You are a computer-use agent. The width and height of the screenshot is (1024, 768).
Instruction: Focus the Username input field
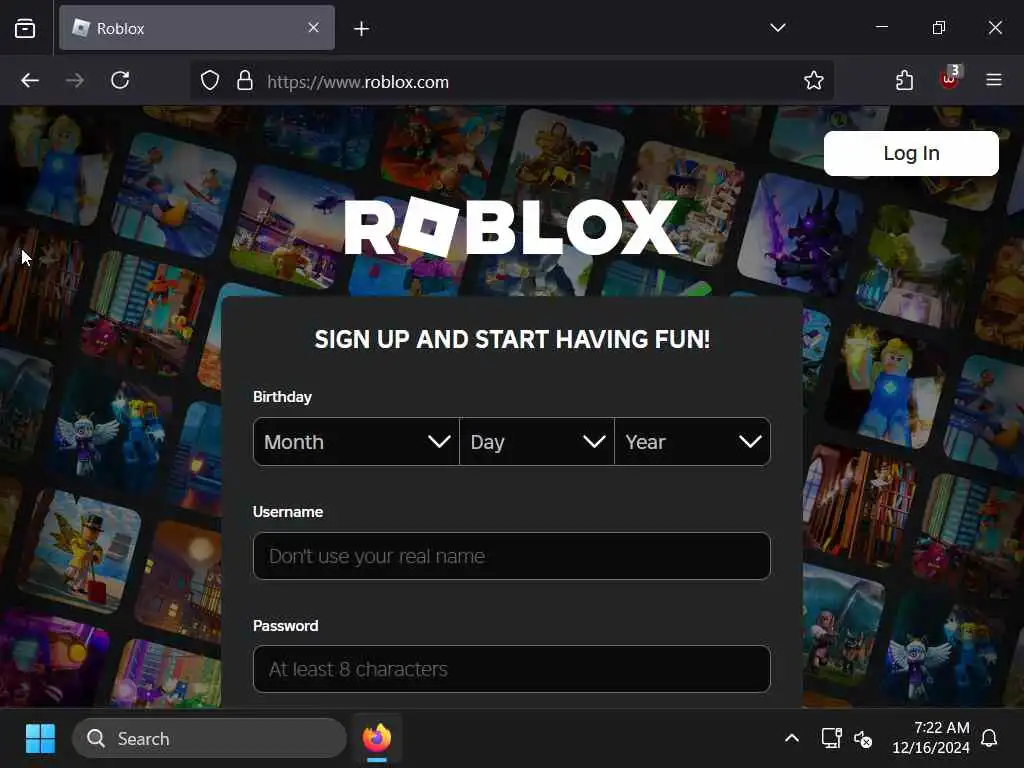tap(511, 556)
